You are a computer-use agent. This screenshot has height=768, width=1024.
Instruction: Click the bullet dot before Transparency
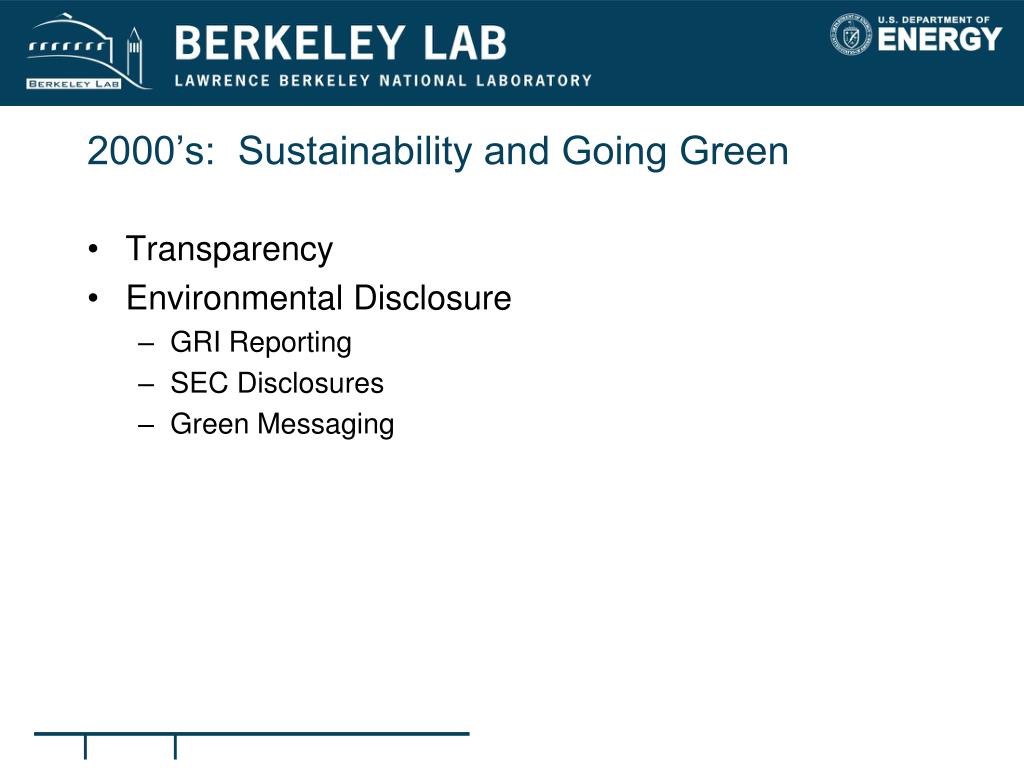[x=93, y=250]
